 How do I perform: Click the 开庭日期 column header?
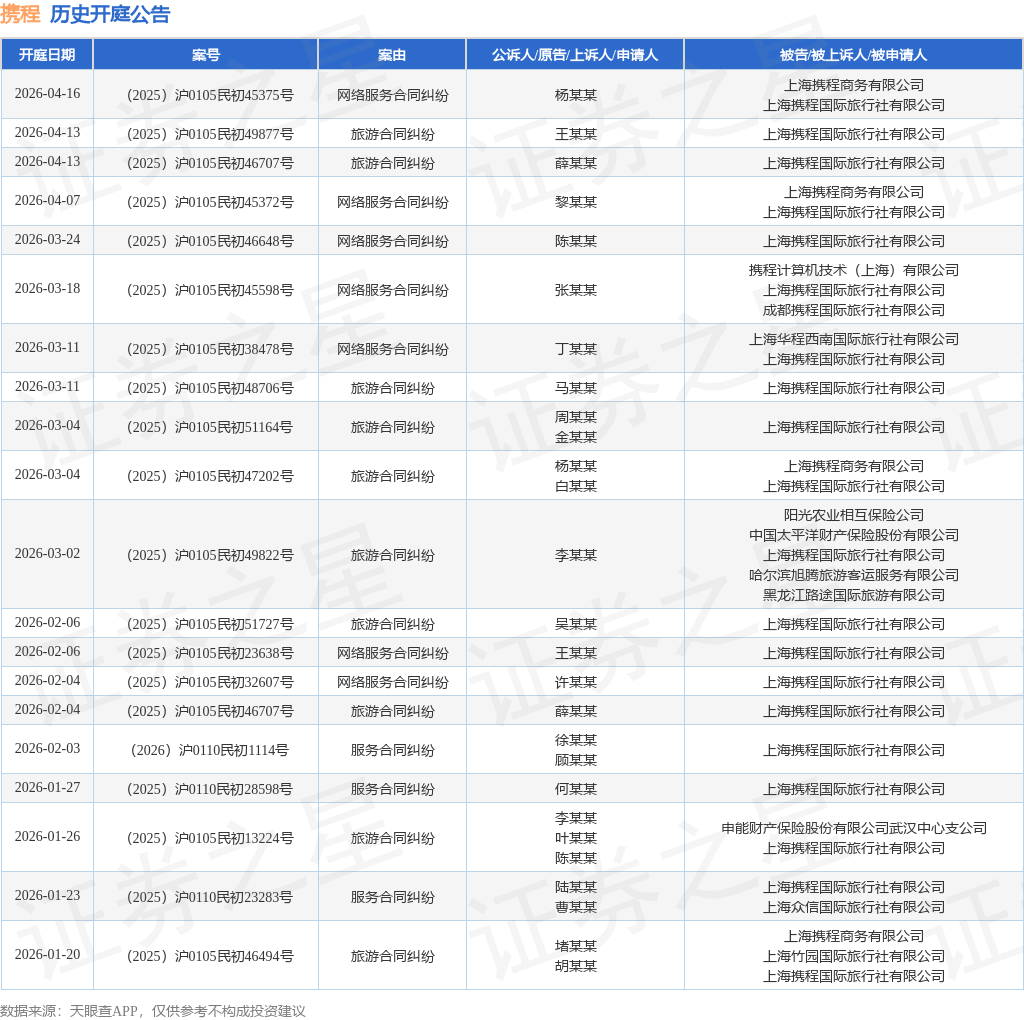click(47, 55)
